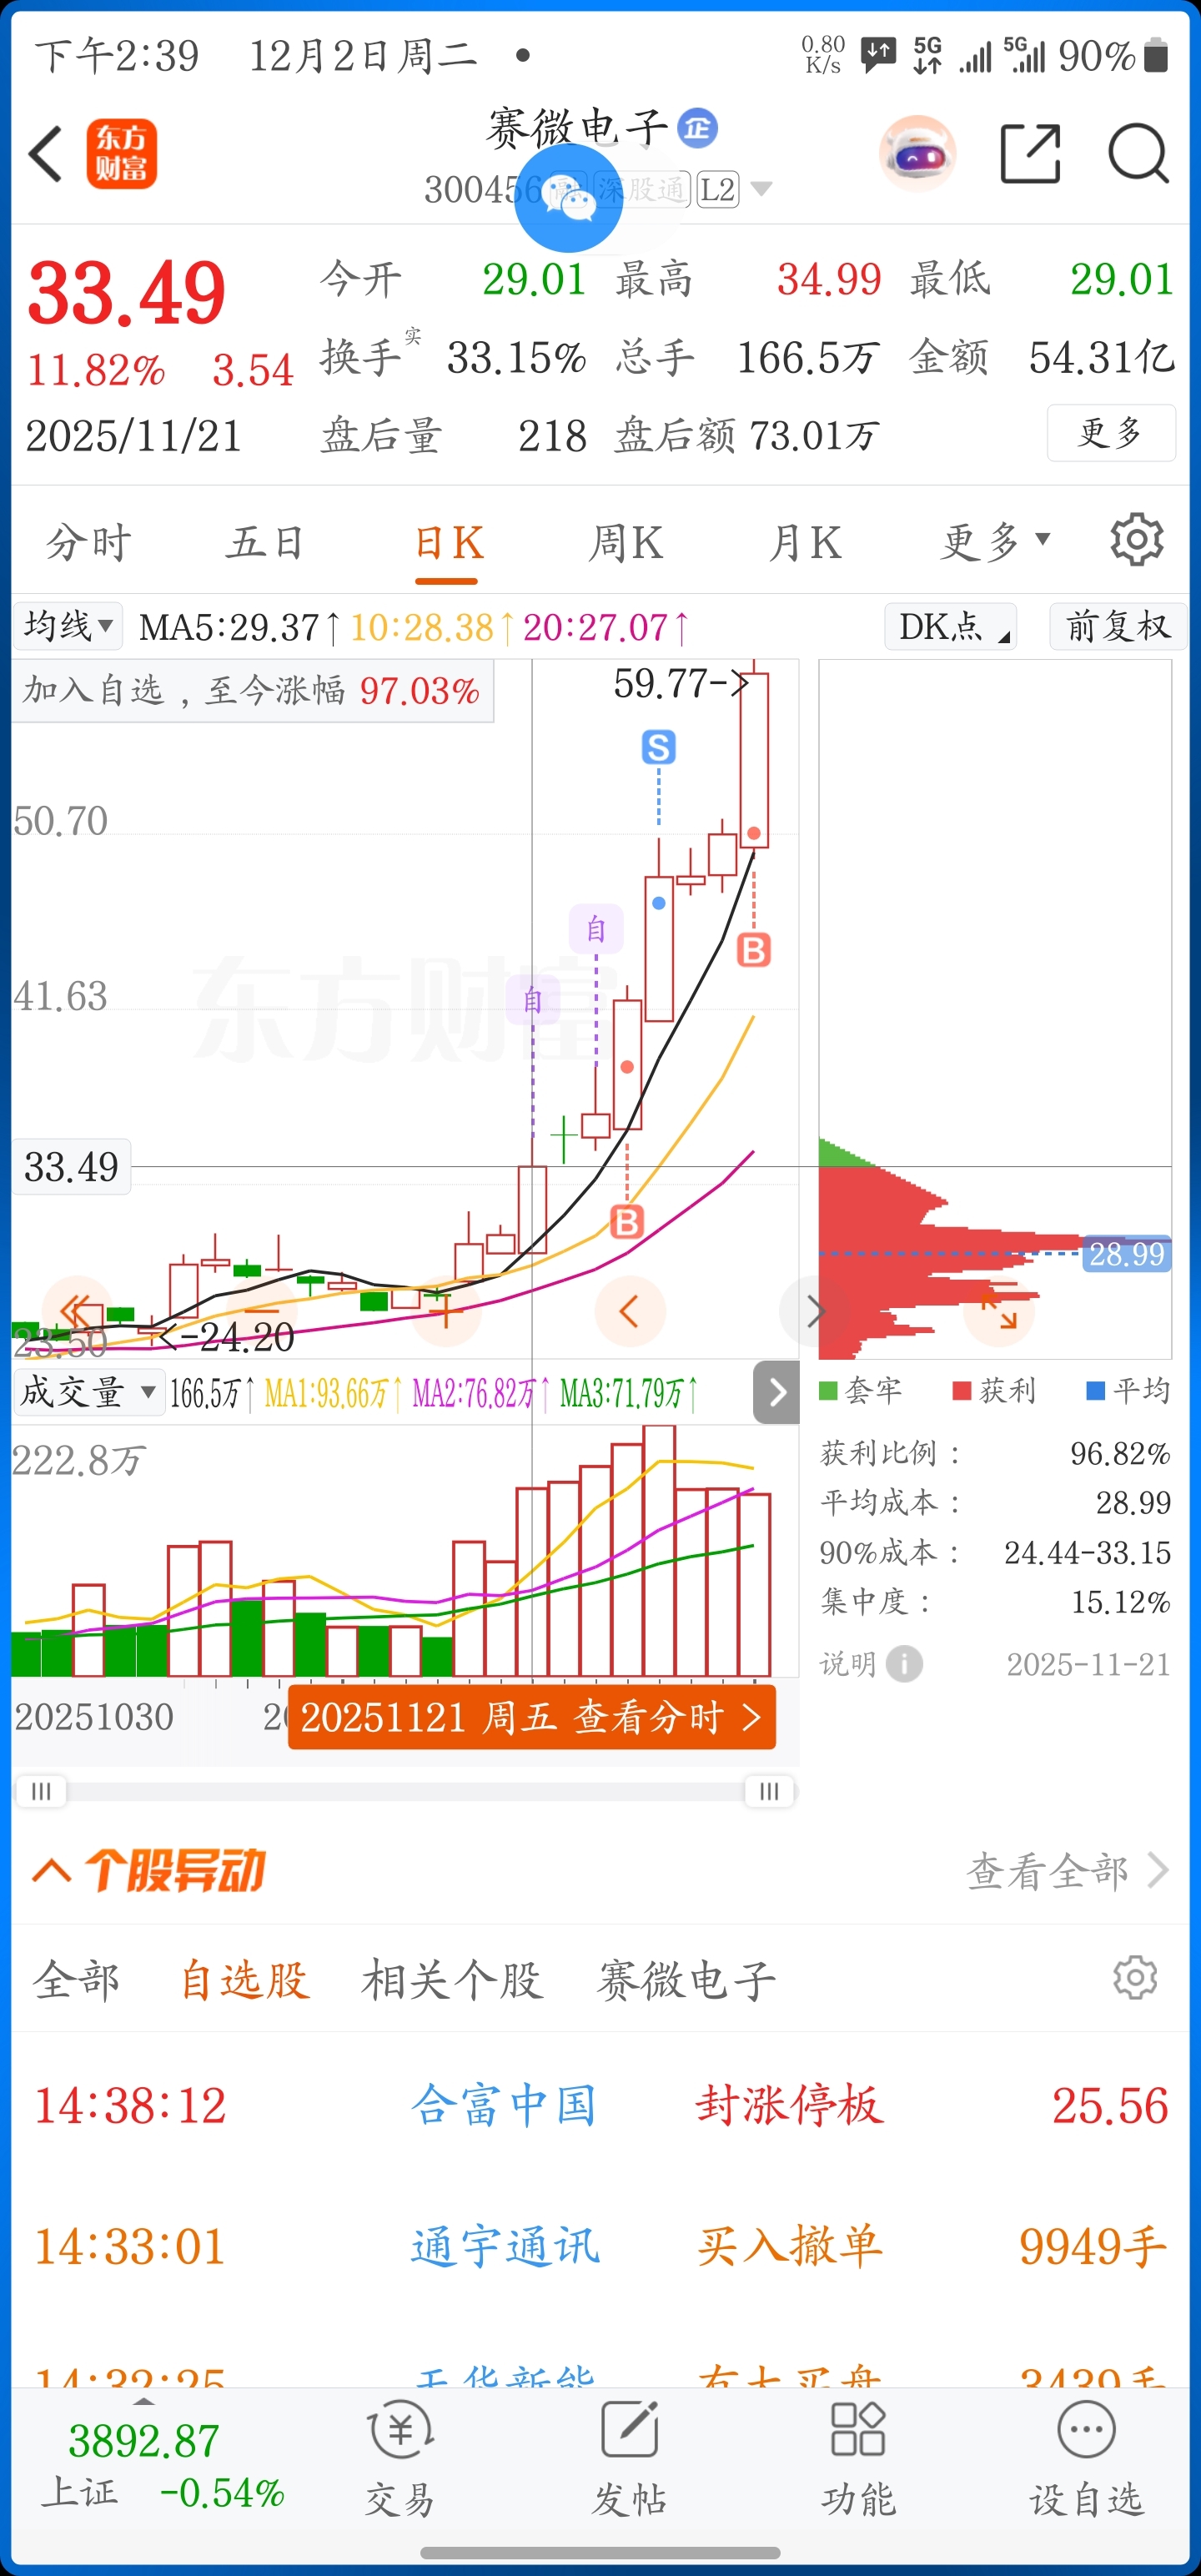This screenshot has width=1201, height=2576.
Task: Open 查看全部 for stock movements
Action: click(x=1067, y=1870)
